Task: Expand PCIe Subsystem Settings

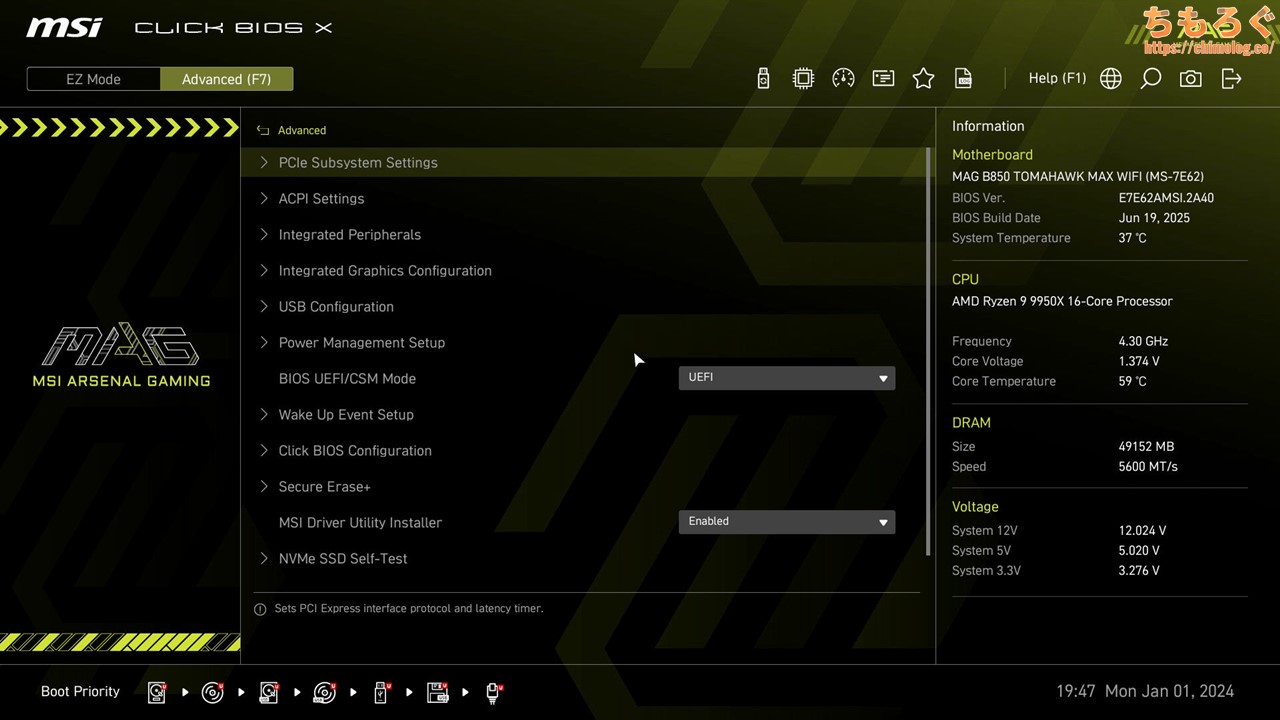Action: pos(357,163)
